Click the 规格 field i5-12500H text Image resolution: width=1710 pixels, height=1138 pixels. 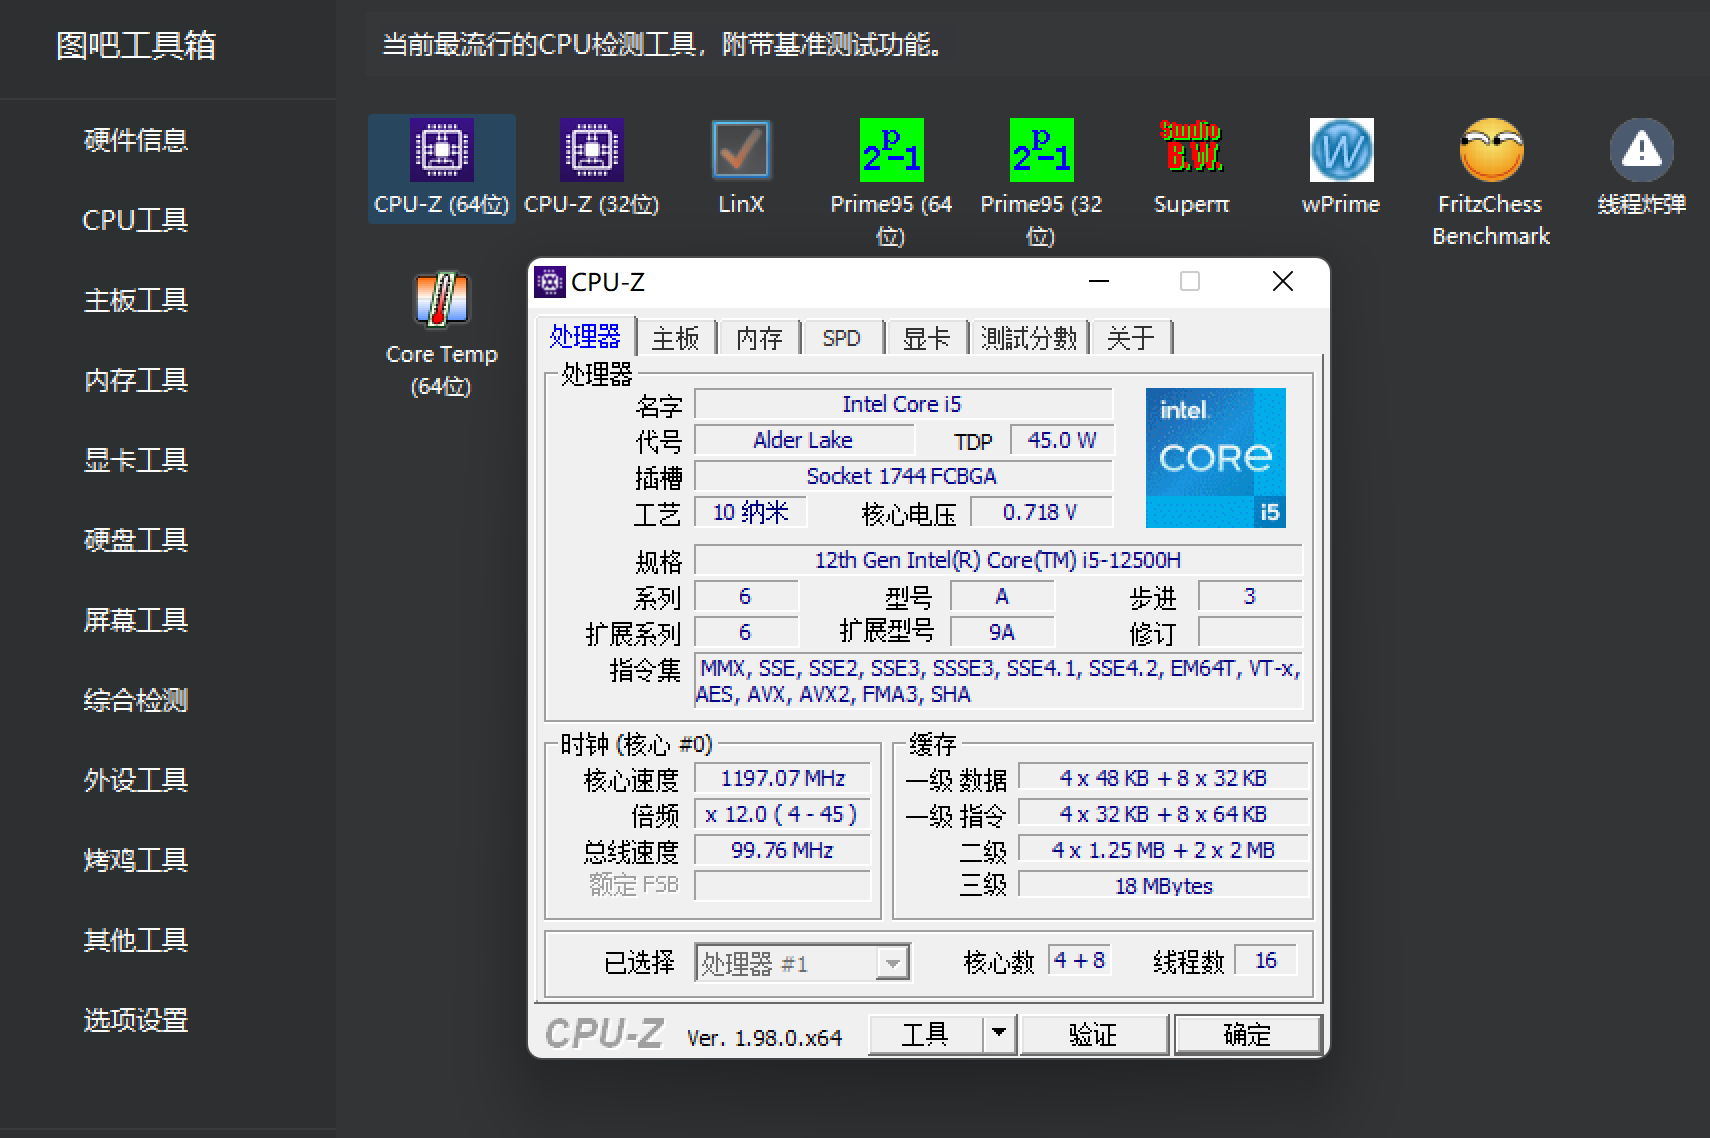998,560
